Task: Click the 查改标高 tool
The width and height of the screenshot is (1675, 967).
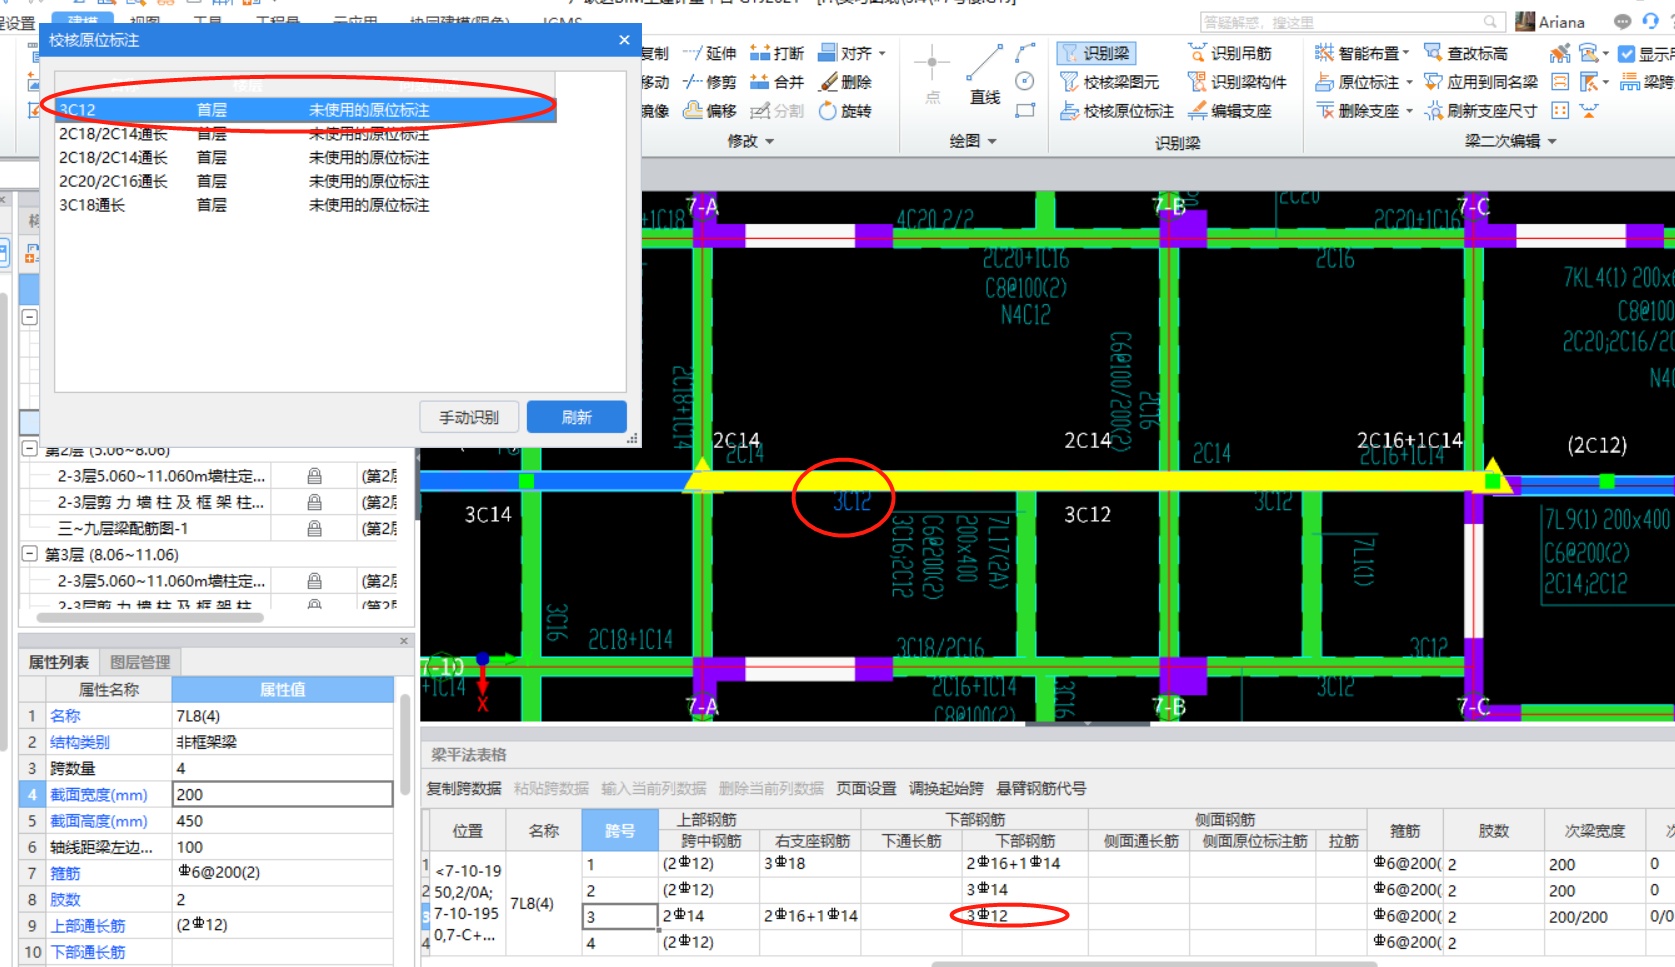Action: click(x=1466, y=53)
